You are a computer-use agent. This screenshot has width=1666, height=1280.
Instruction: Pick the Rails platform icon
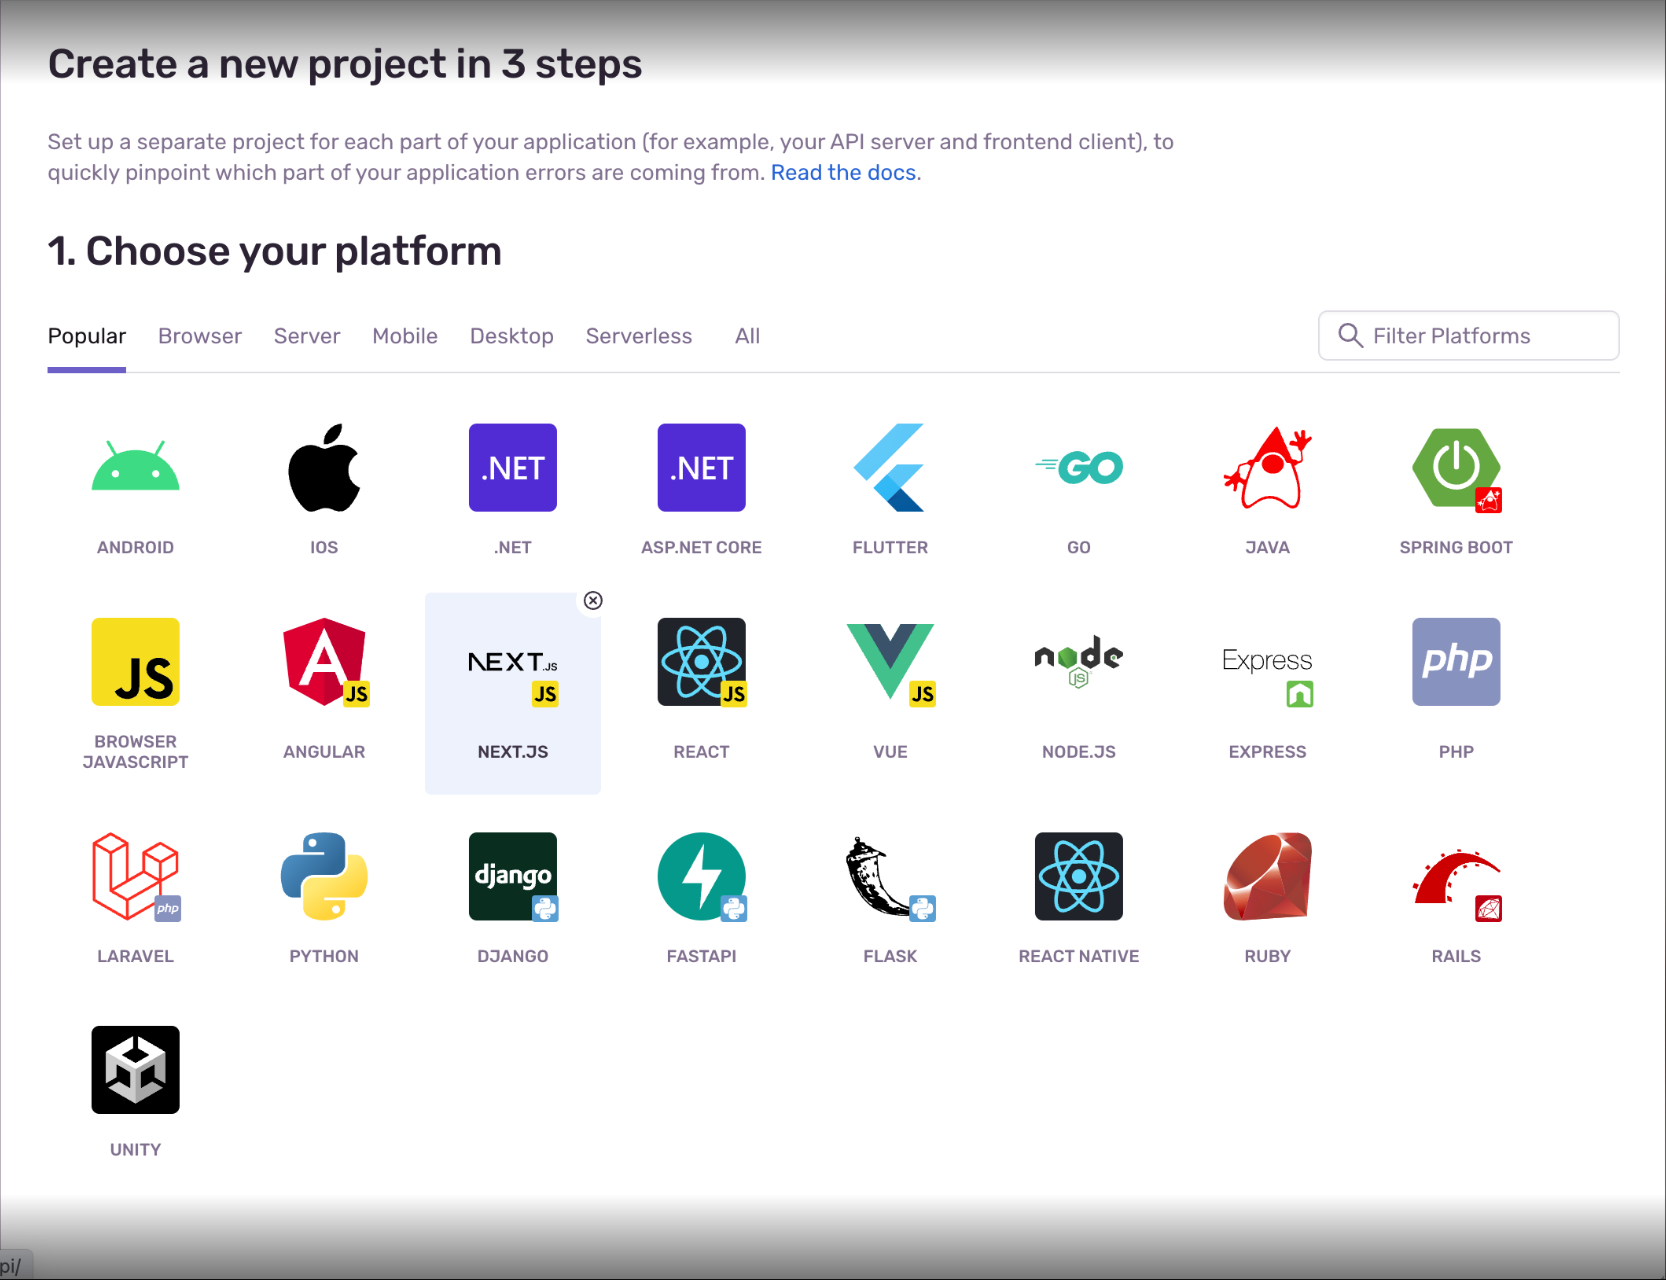pyautogui.click(x=1456, y=884)
